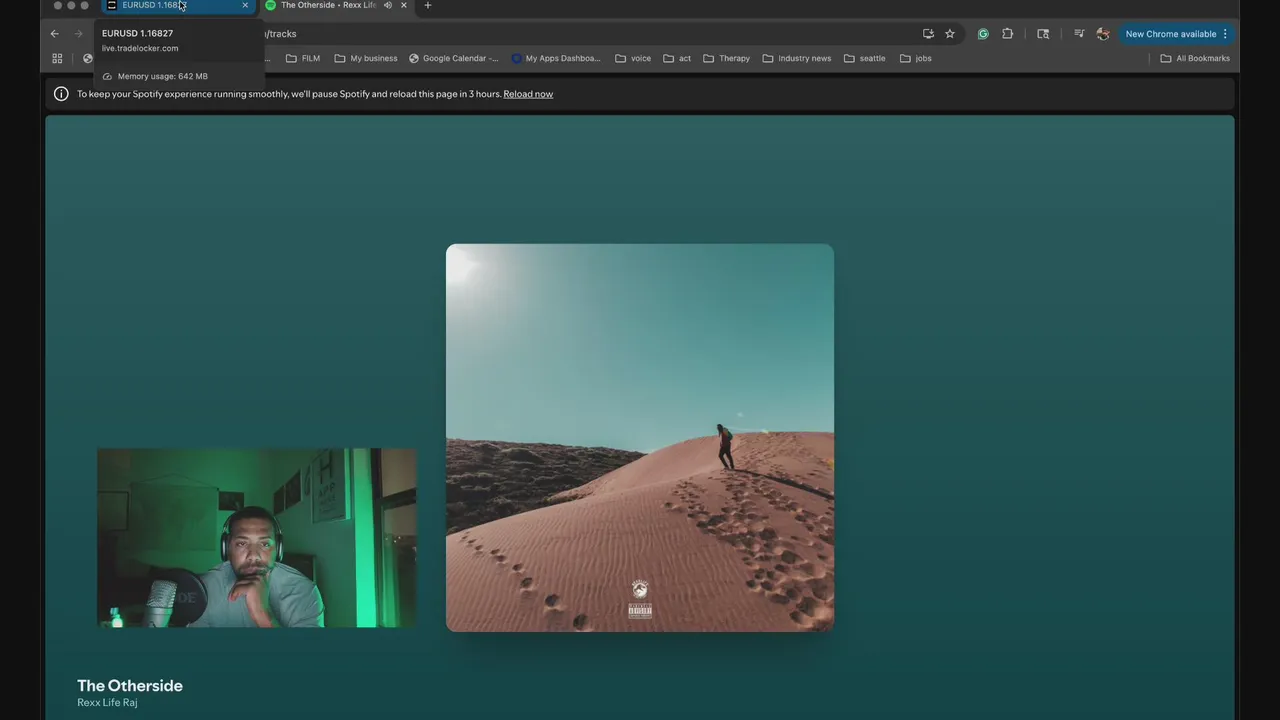This screenshot has height=720, width=1280.
Task: Open the Therapy bookmarks folder
Action: coord(727,58)
